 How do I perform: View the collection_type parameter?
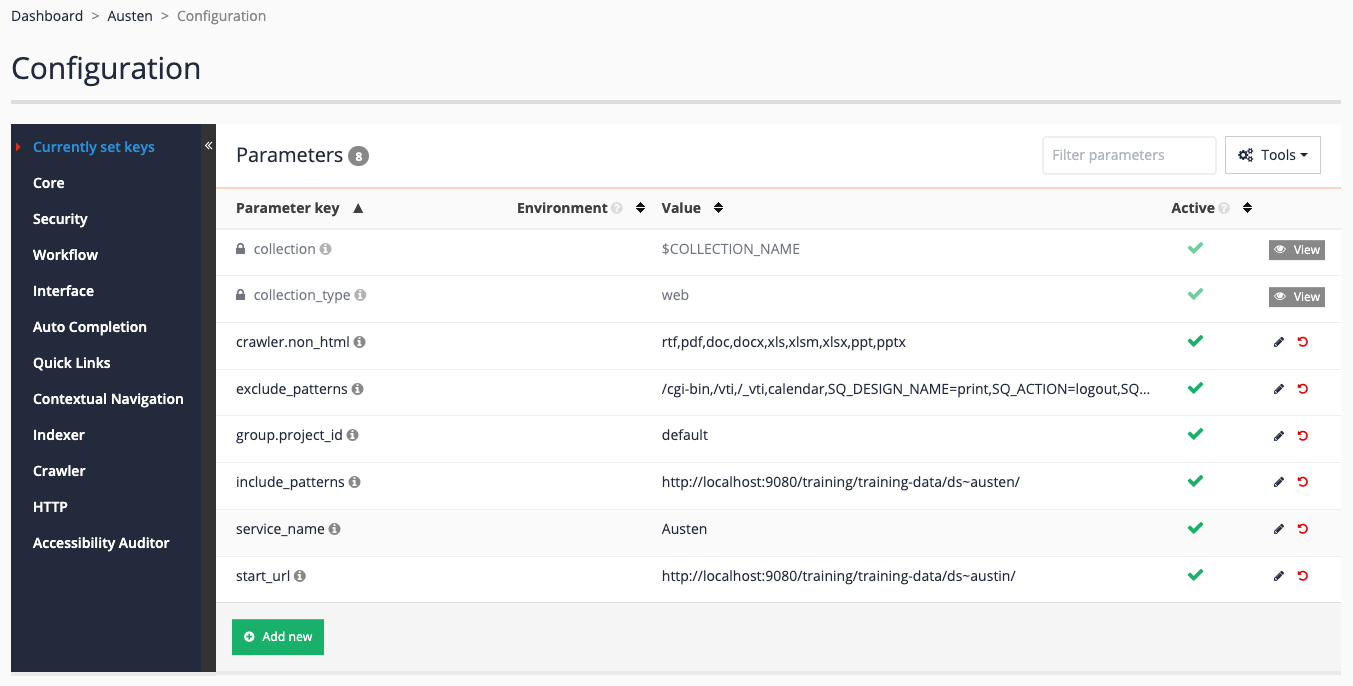pyautogui.click(x=1297, y=297)
